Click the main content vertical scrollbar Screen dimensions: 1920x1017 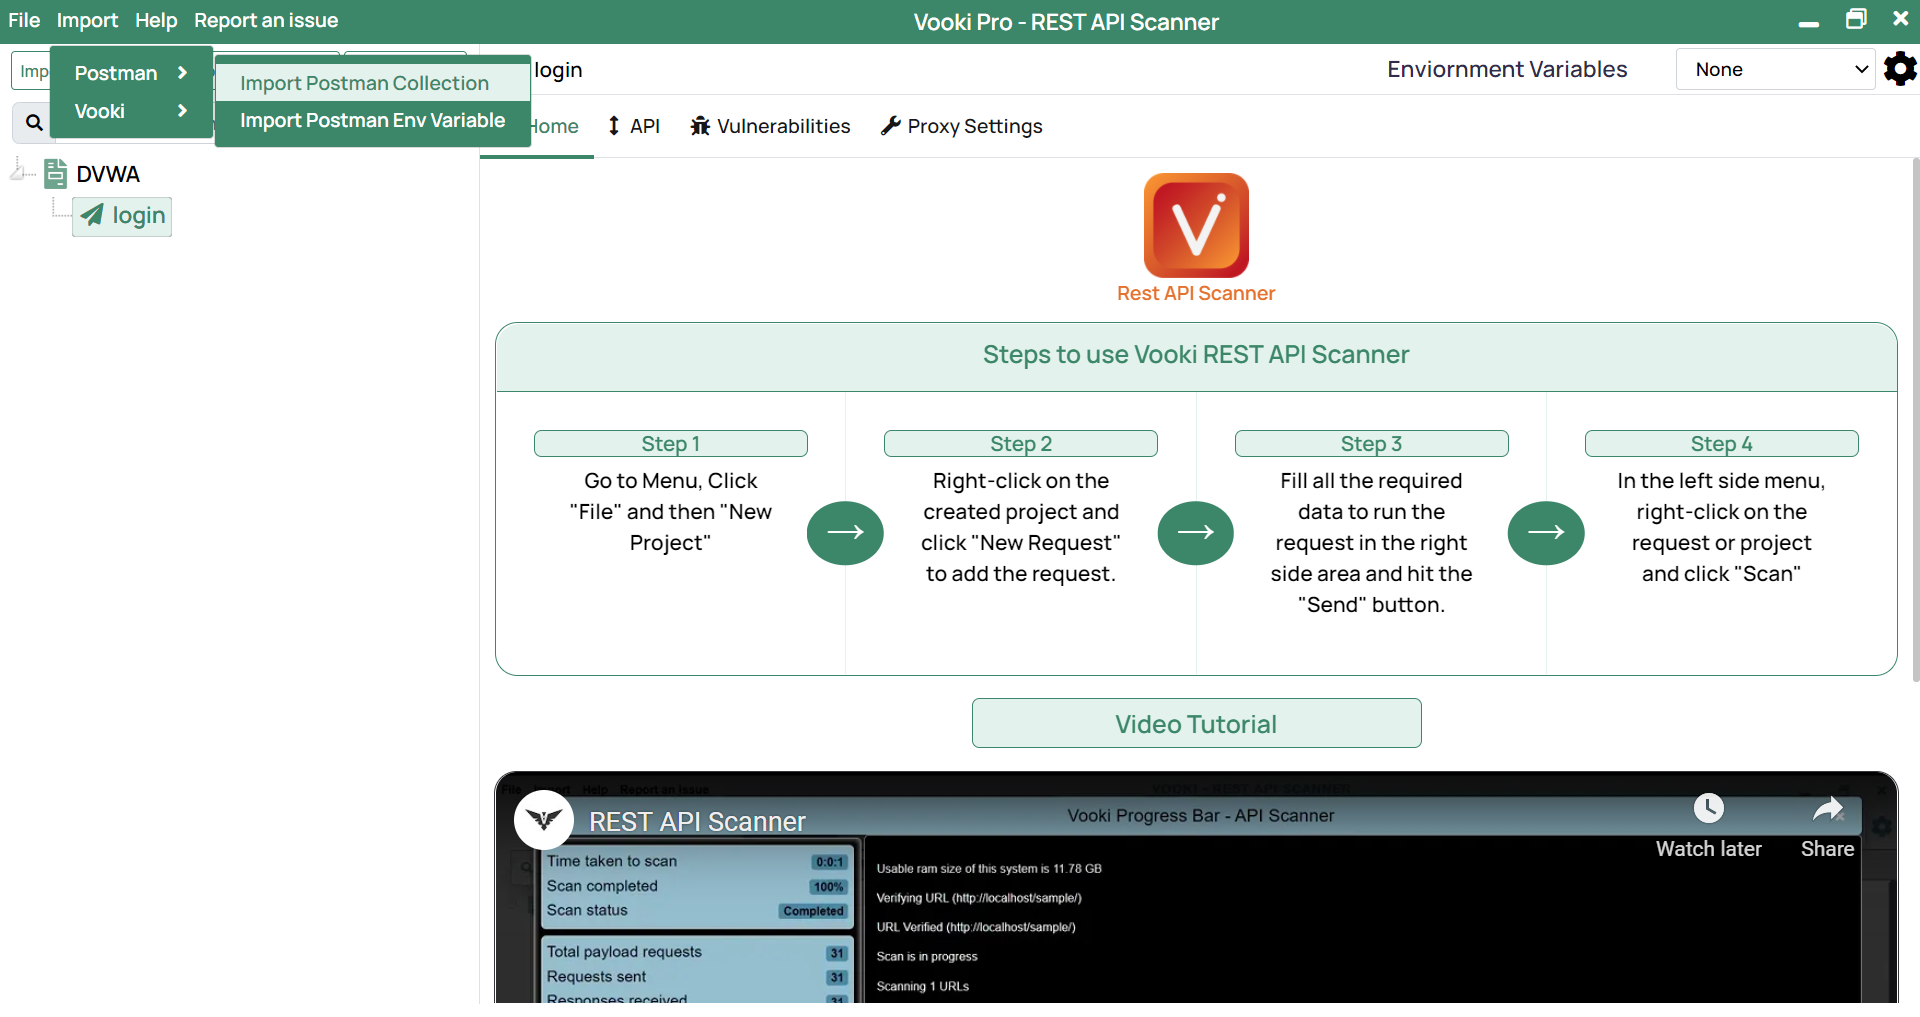pos(1914,420)
